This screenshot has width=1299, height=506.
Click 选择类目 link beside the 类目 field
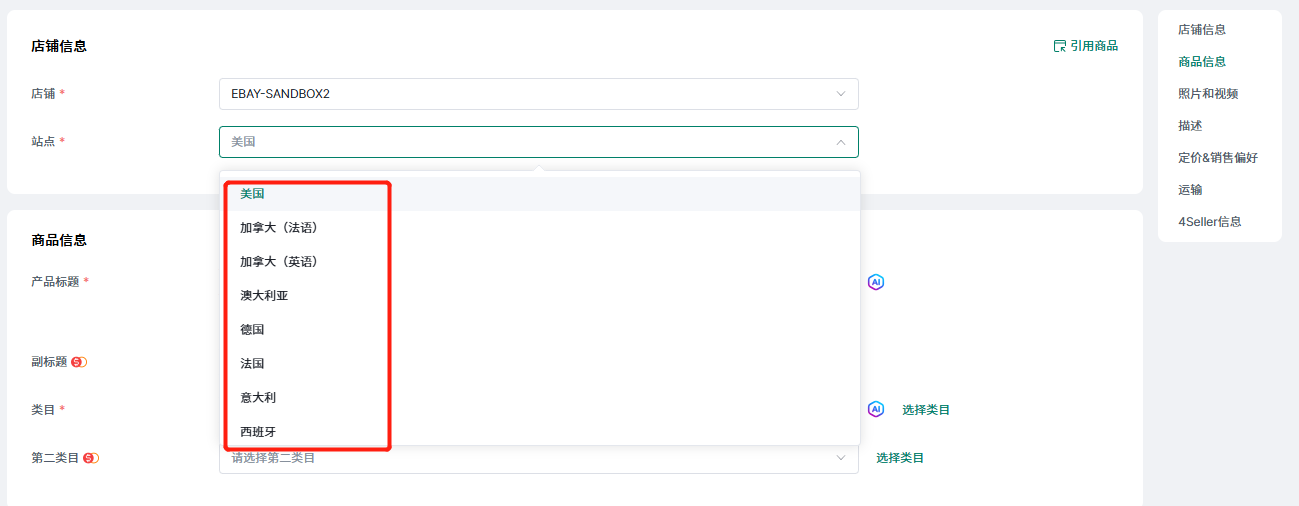tap(925, 410)
